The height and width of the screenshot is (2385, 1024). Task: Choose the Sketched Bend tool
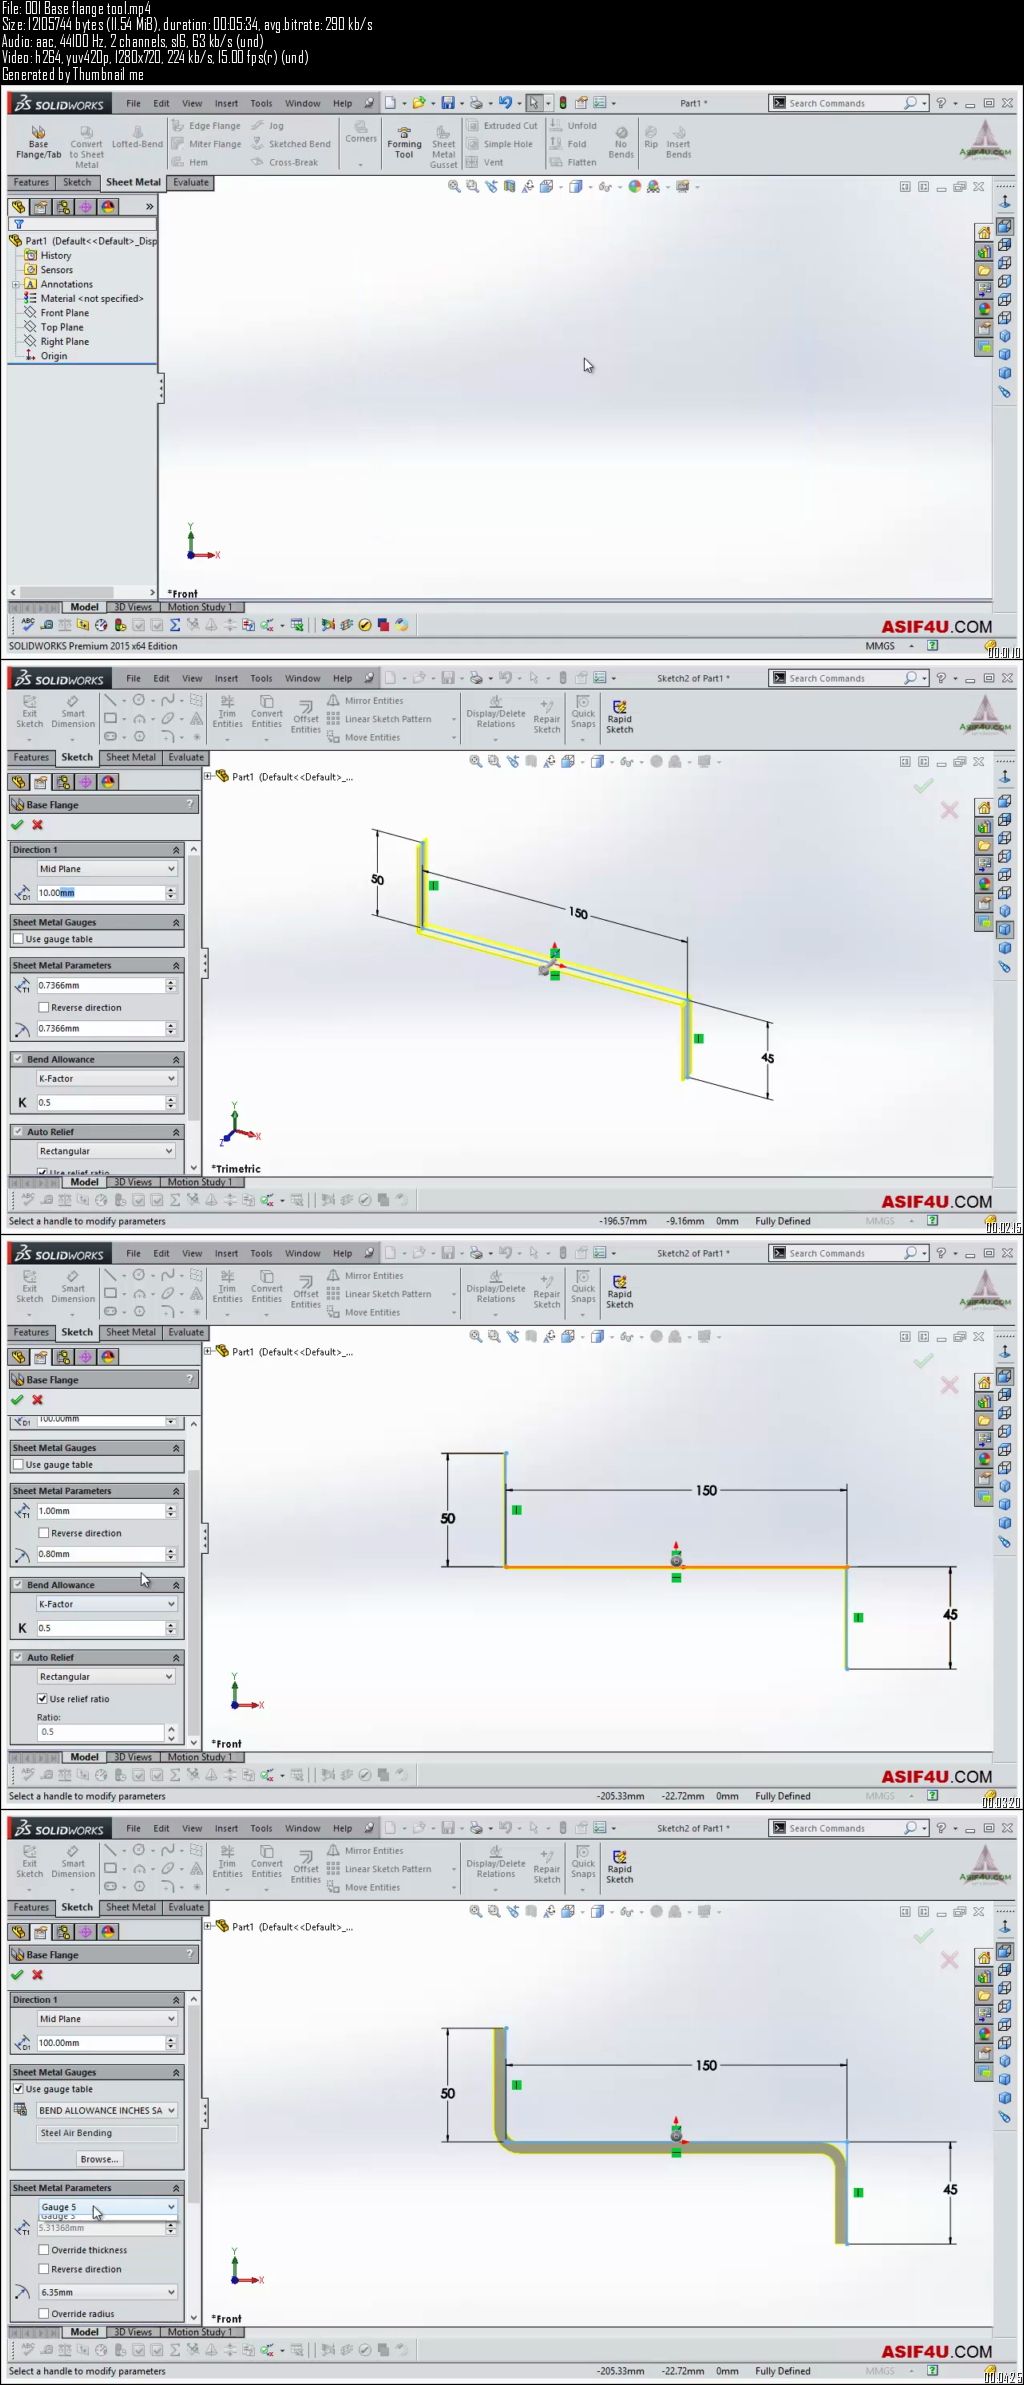tap(291, 144)
